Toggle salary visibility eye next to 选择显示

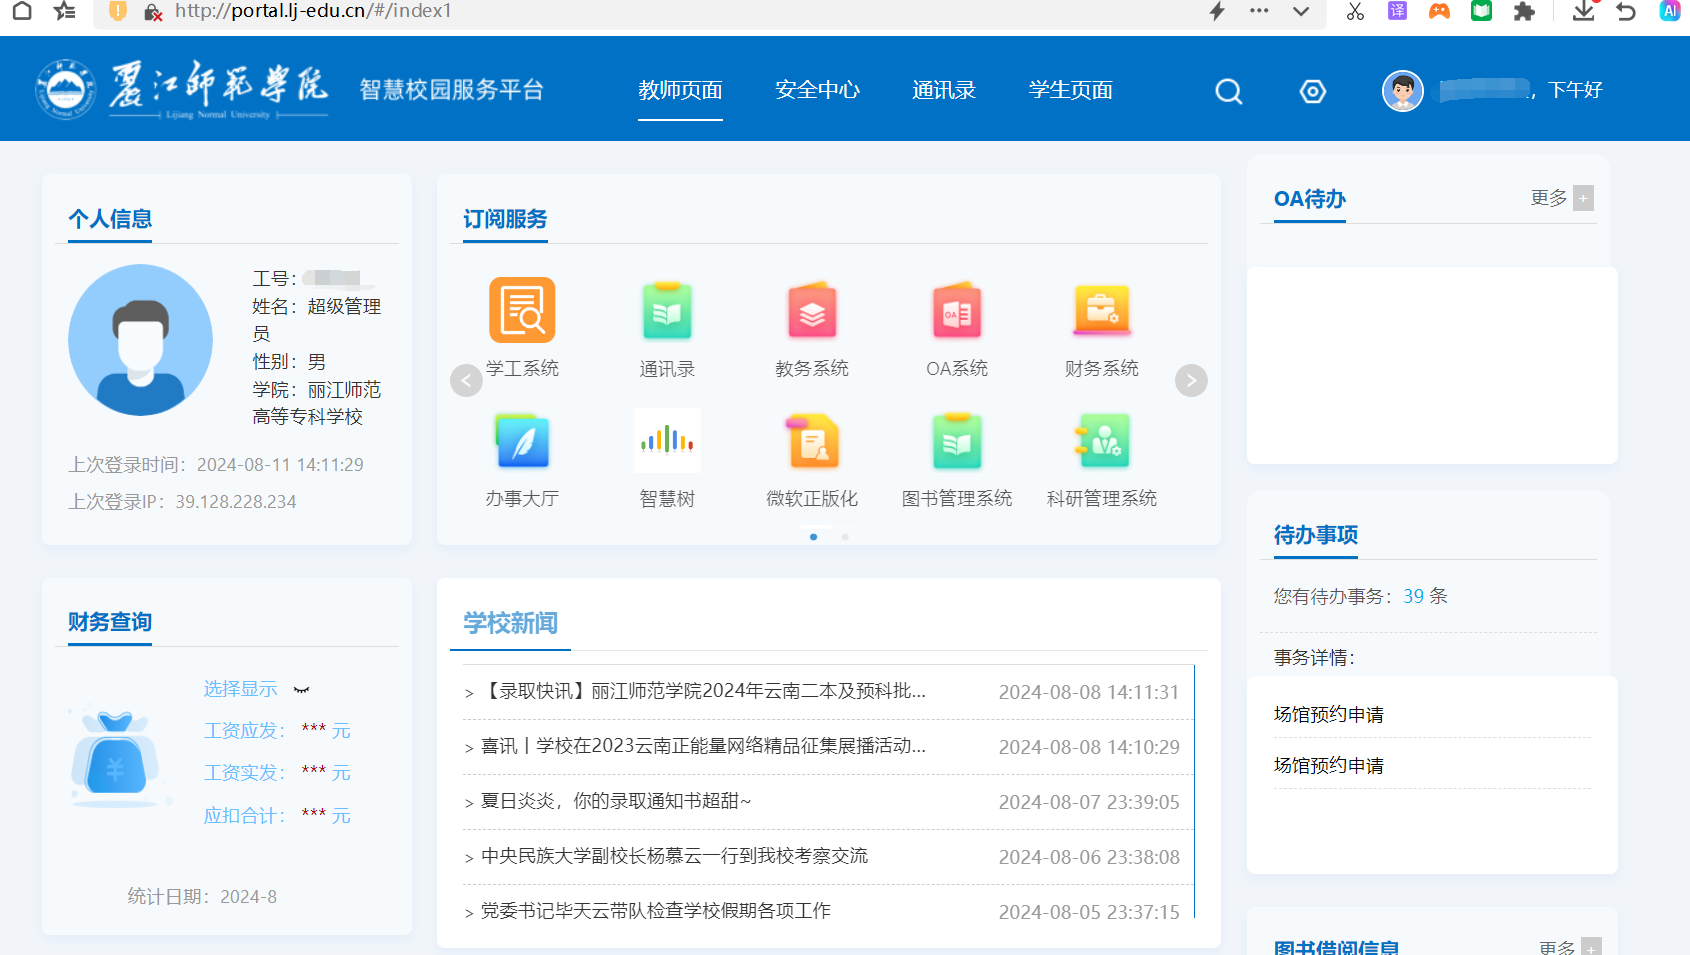pos(301,690)
